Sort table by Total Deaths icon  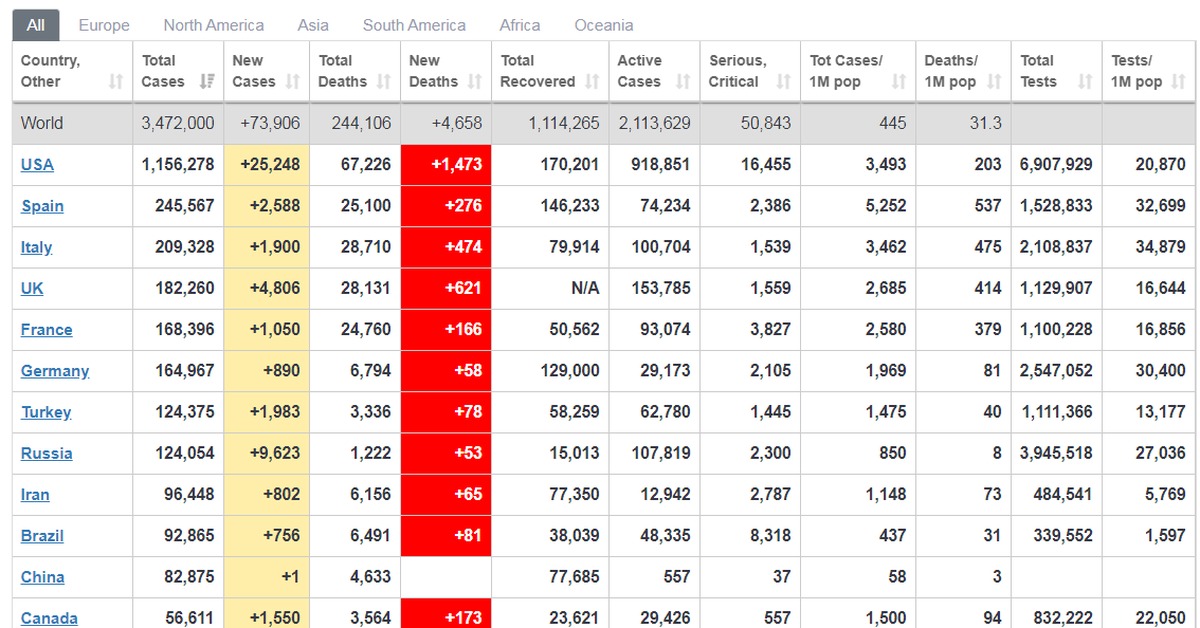point(384,82)
